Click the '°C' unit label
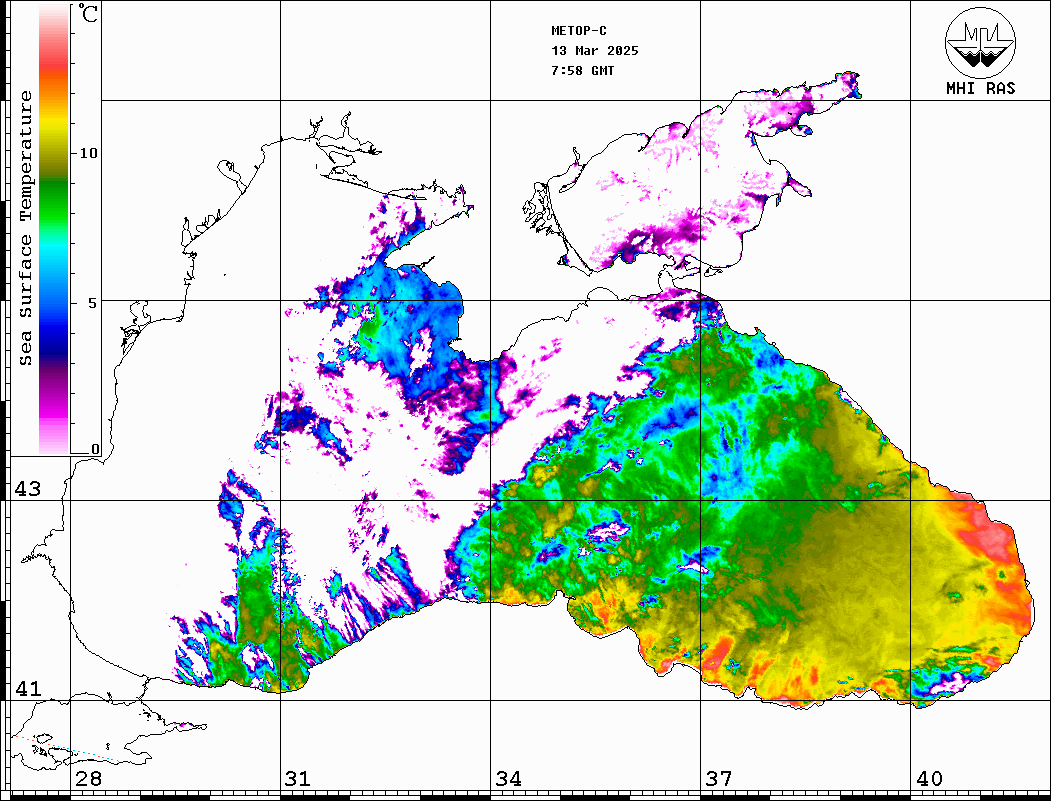The height and width of the screenshot is (801, 1051). [x=88, y=13]
